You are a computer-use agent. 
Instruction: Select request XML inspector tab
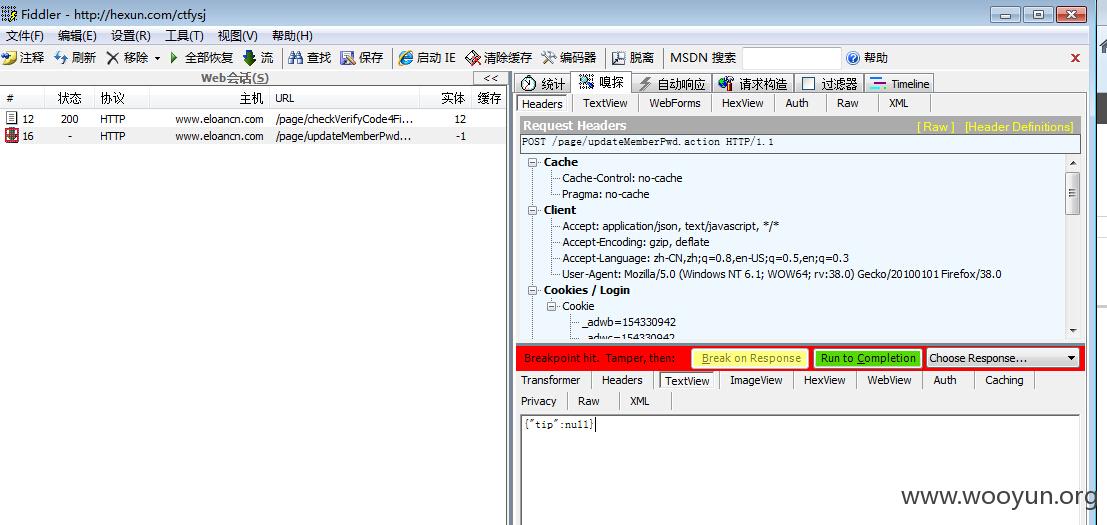[x=899, y=103]
